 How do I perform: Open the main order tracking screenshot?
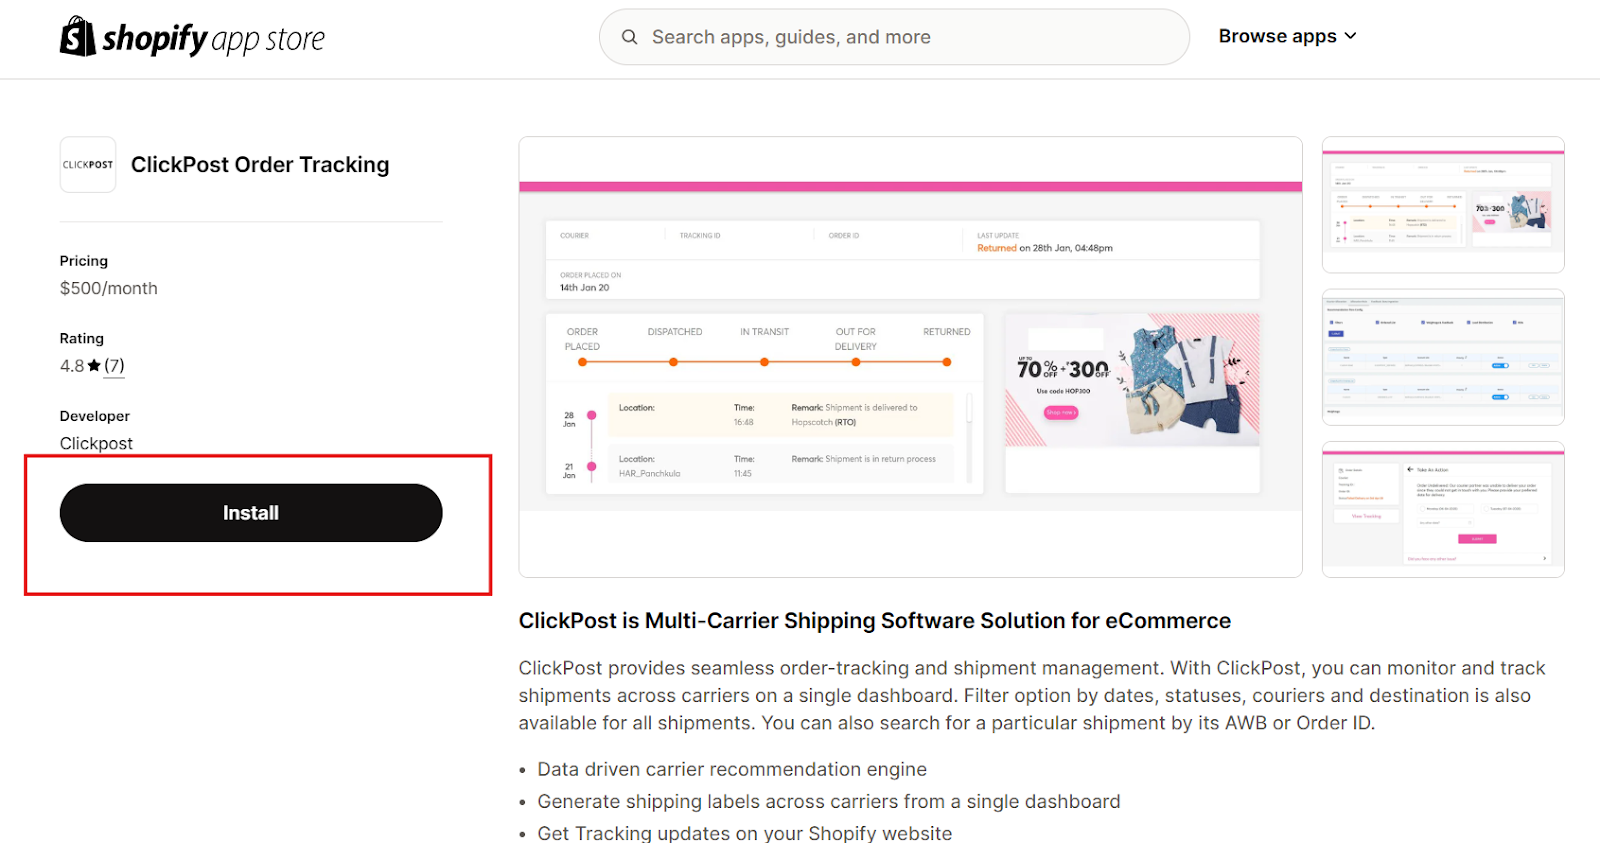coord(910,357)
